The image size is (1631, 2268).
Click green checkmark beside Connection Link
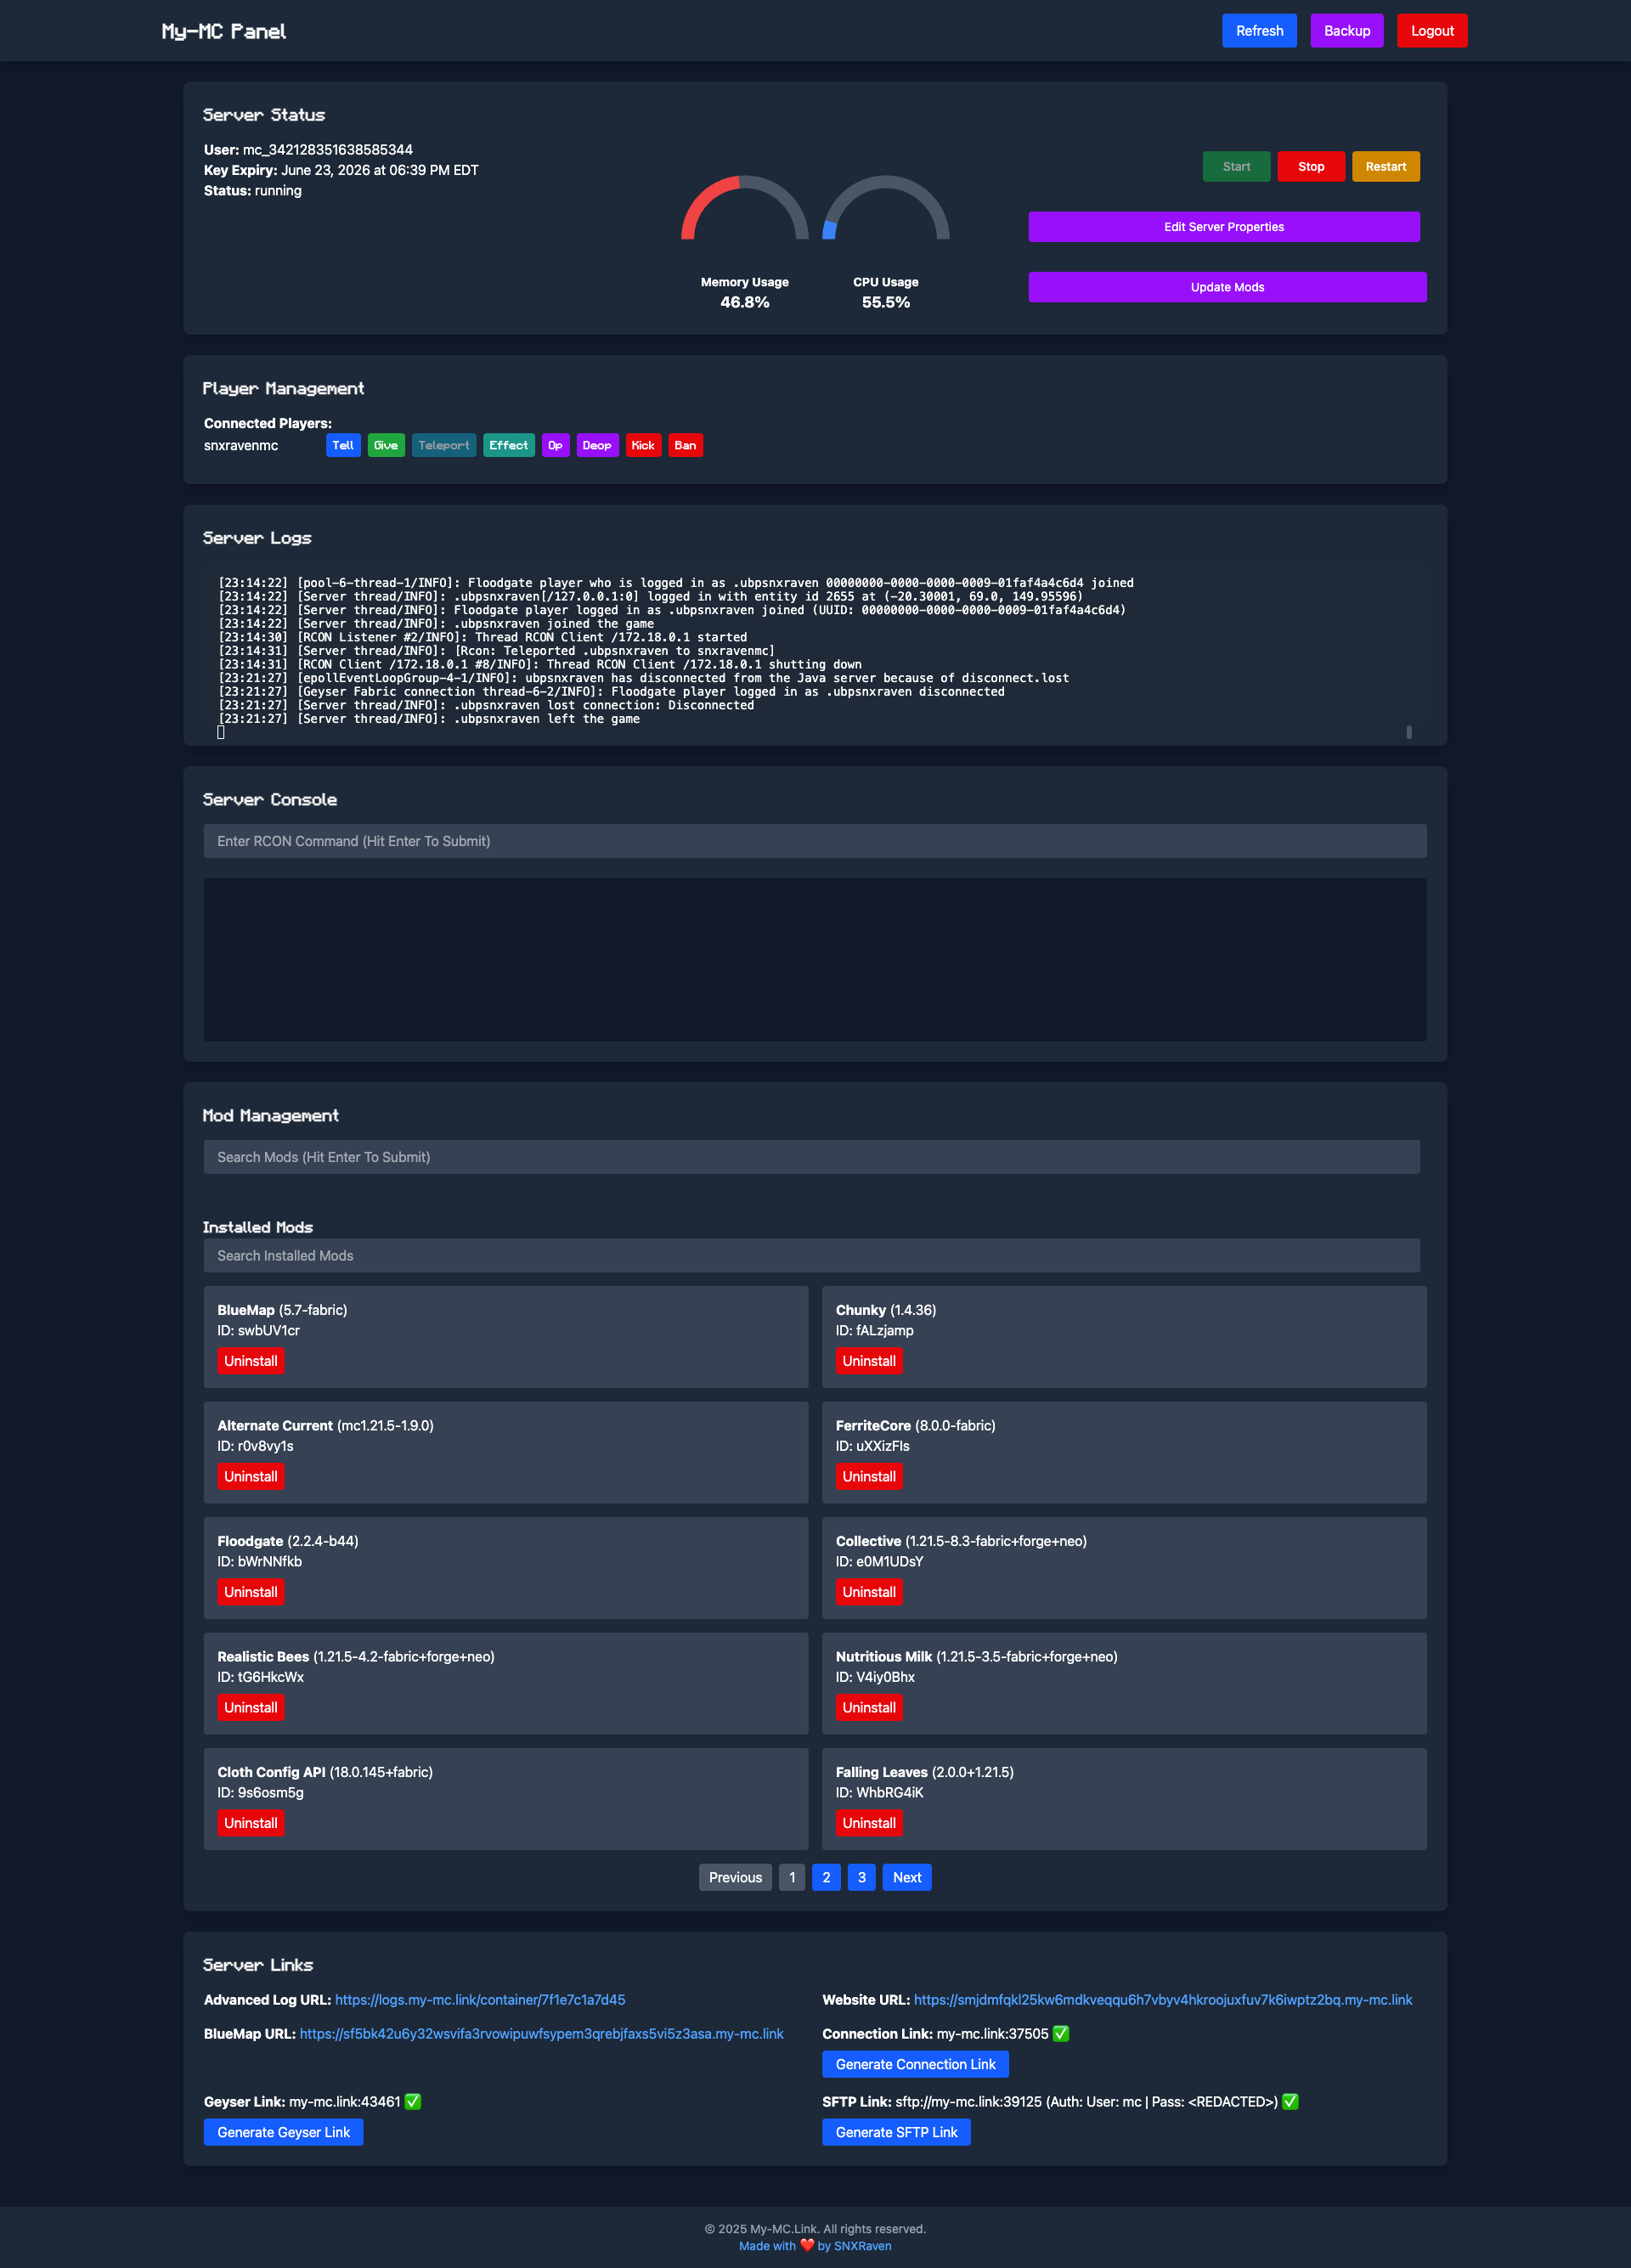pyautogui.click(x=1061, y=2034)
